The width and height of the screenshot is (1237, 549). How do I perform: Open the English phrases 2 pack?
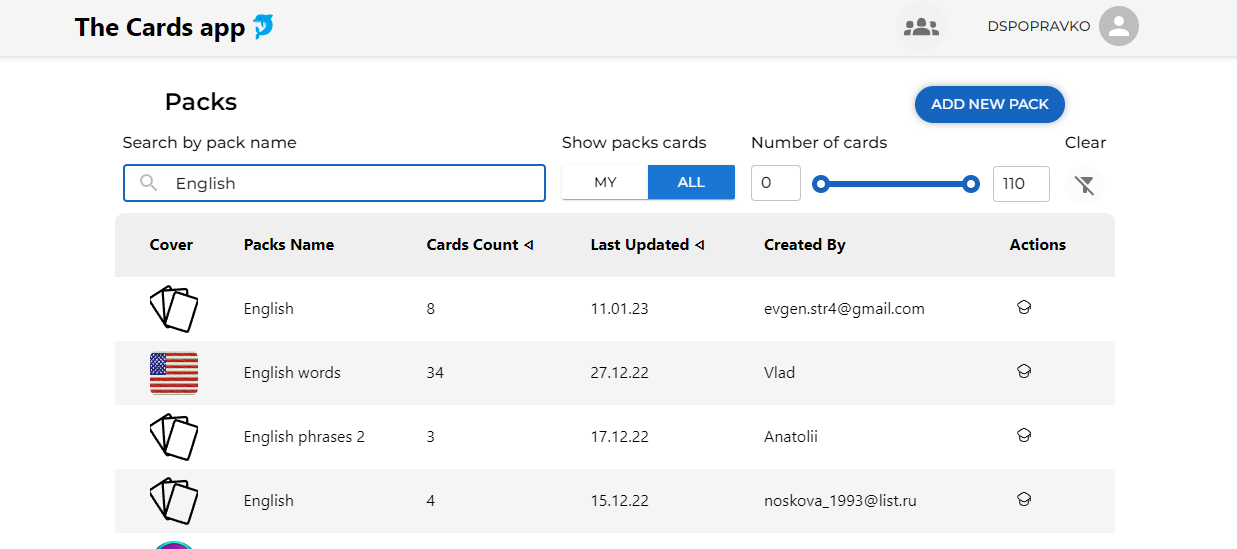pyautogui.click(x=304, y=437)
